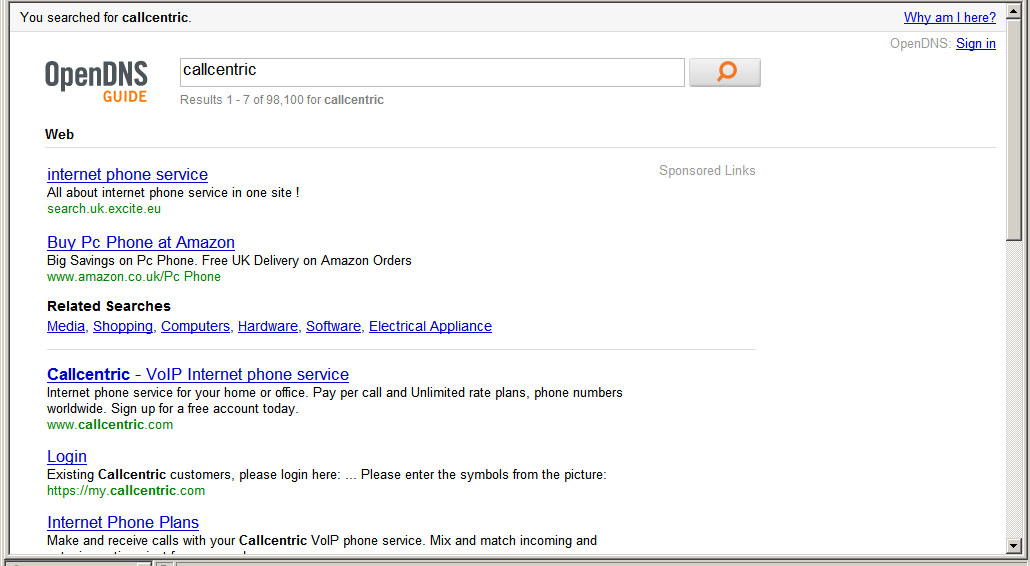Click the www.amazon.co.uk/Pc Phone URL text
The width and height of the screenshot is (1030, 566).
(x=133, y=277)
